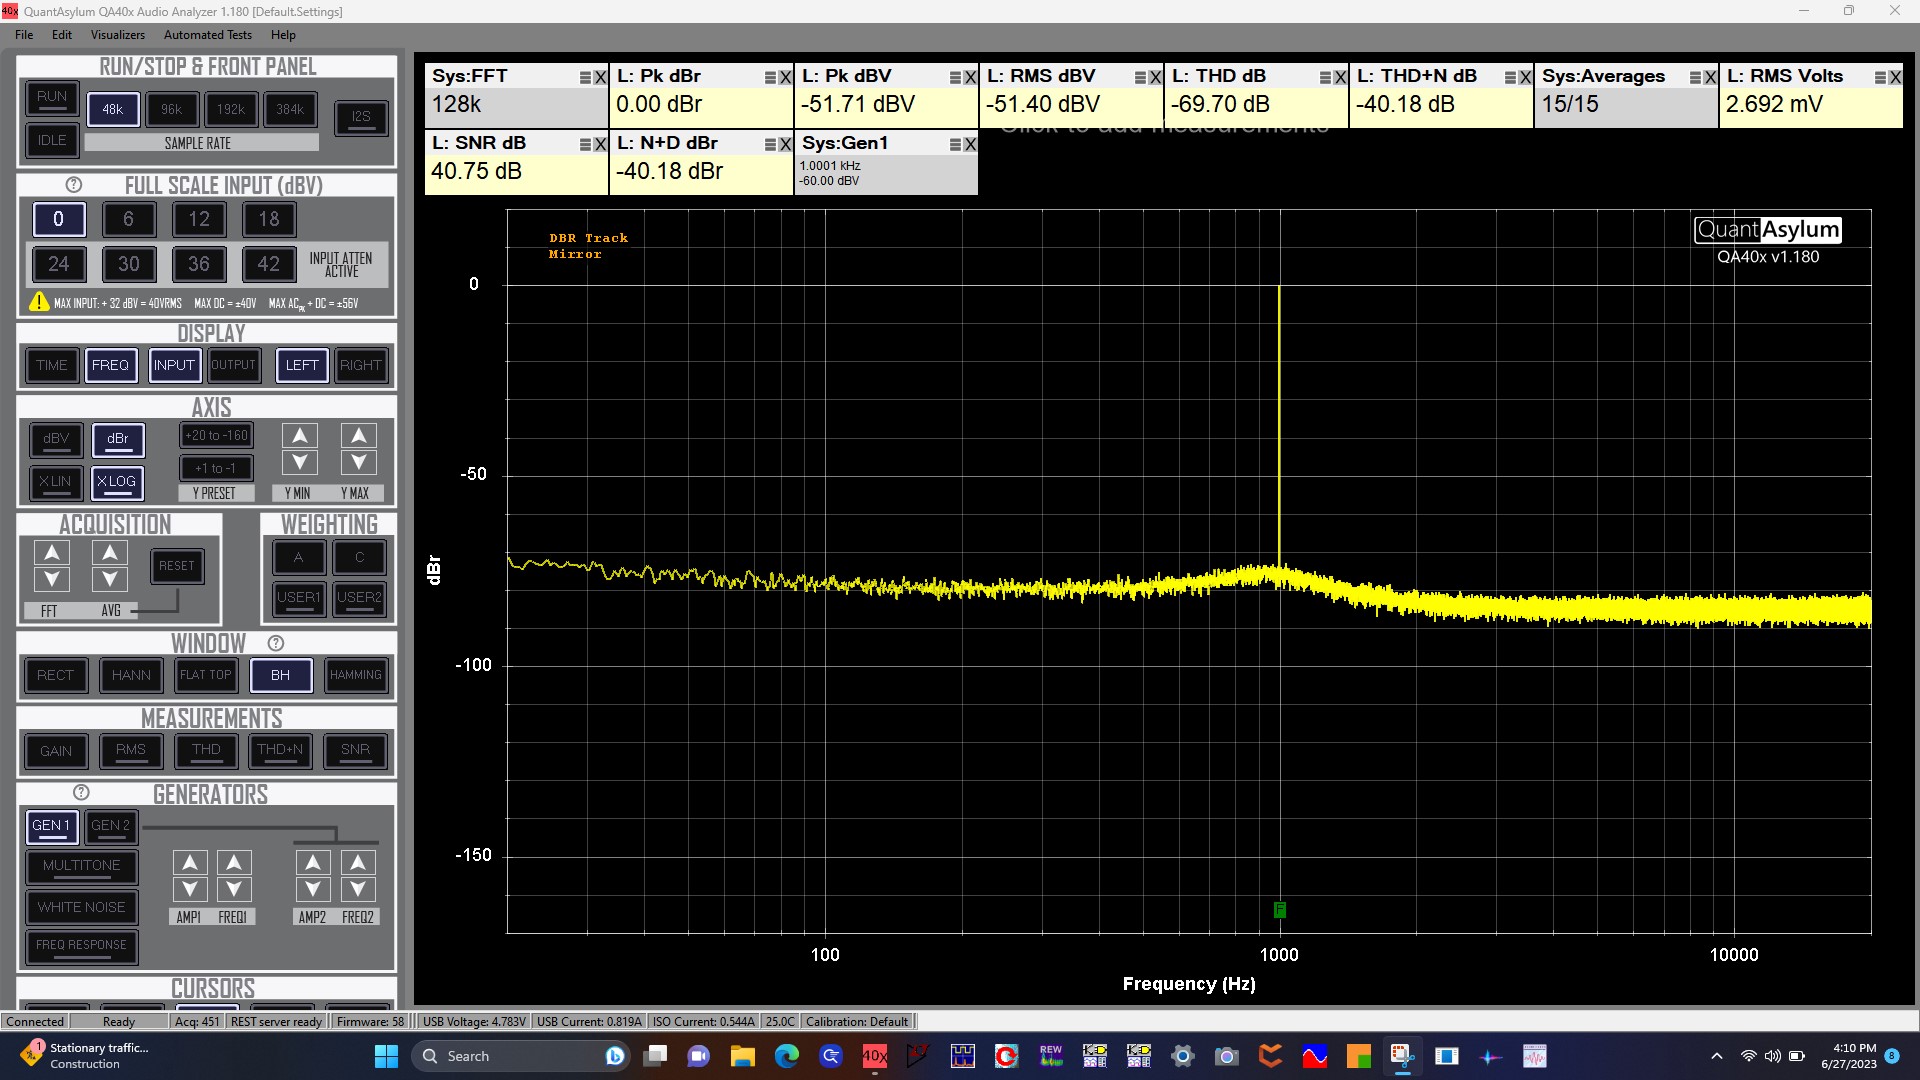
Task: Close the L: THD dB measurement tile
Action: [1340, 77]
